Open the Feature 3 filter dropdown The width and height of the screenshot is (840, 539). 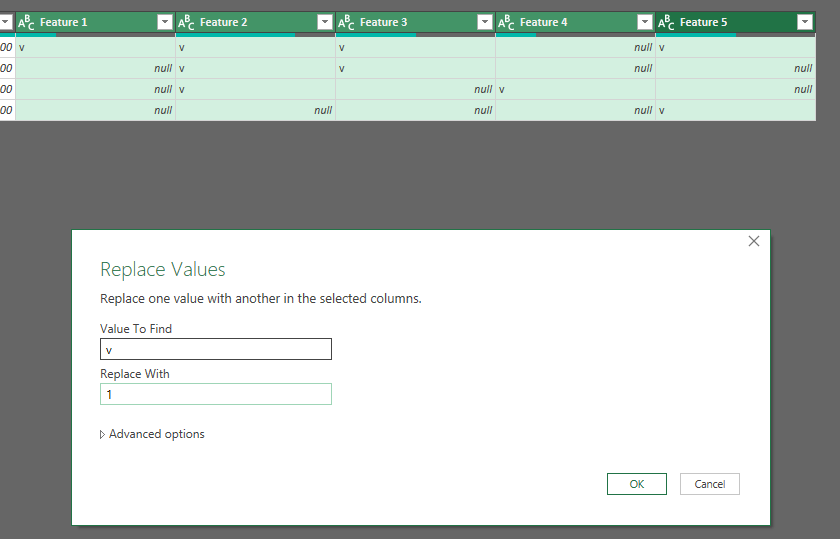coord(485,22)
